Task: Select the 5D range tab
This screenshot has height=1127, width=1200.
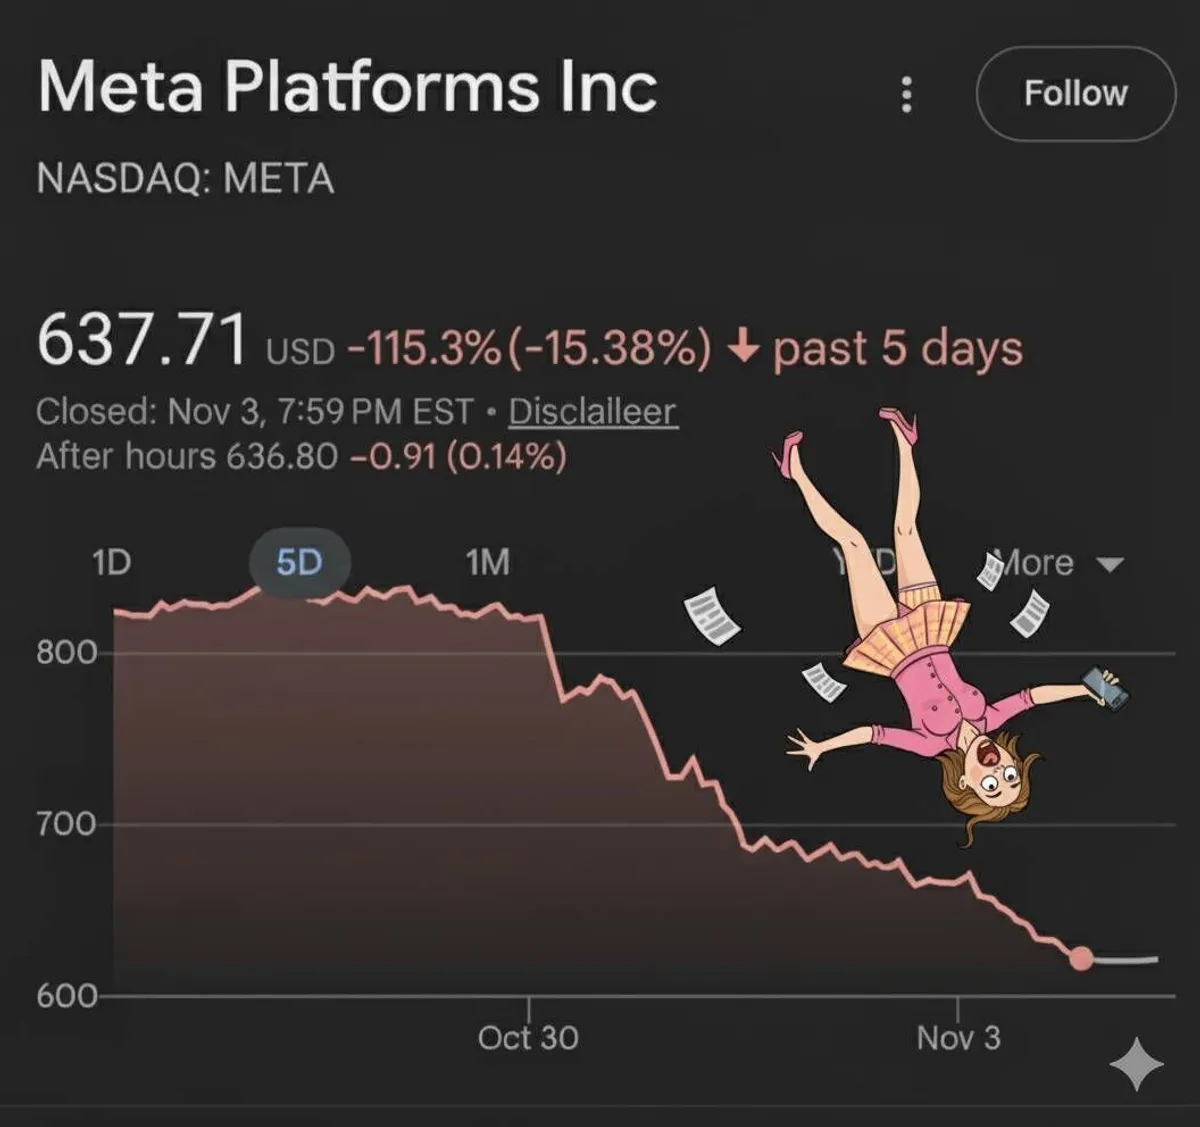Action: tap(299, 562)
